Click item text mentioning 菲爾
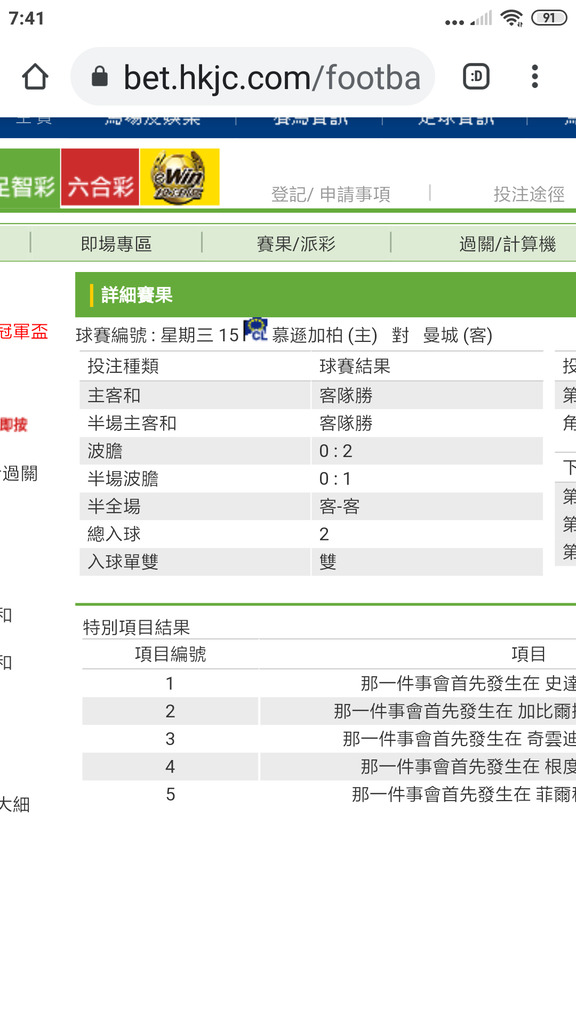 464,794
